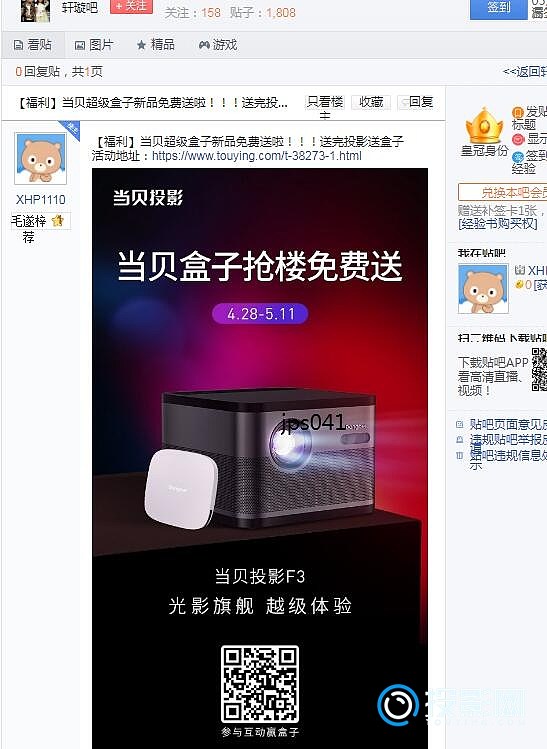Click the red +关注 follow button
Image resolution: width=547 pixels, height=749 pixels.
[131, 6]
